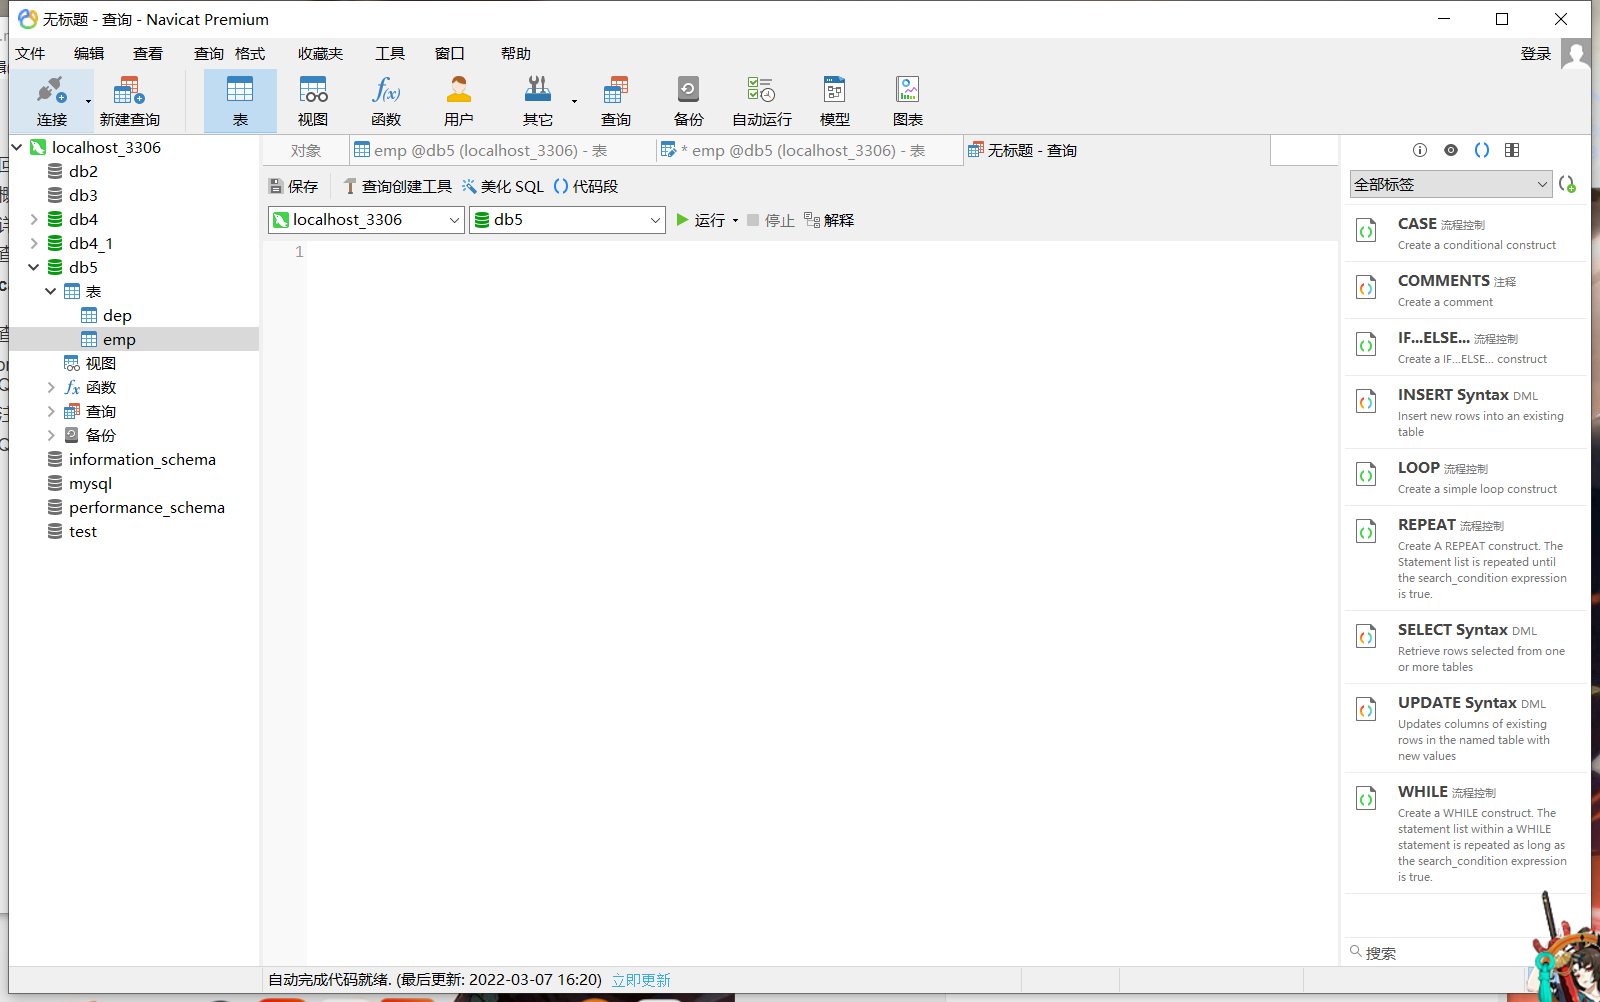The image size is (1600, 1002).
Task: Toggle the Code Snippet (代码段) button
Action: [x=586, y=186]
